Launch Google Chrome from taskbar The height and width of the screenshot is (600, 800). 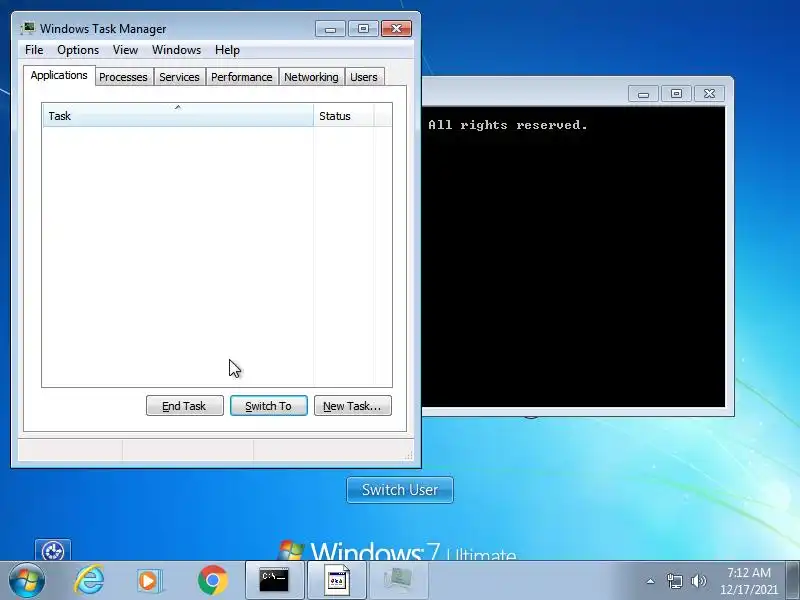[x=213, y=581]
